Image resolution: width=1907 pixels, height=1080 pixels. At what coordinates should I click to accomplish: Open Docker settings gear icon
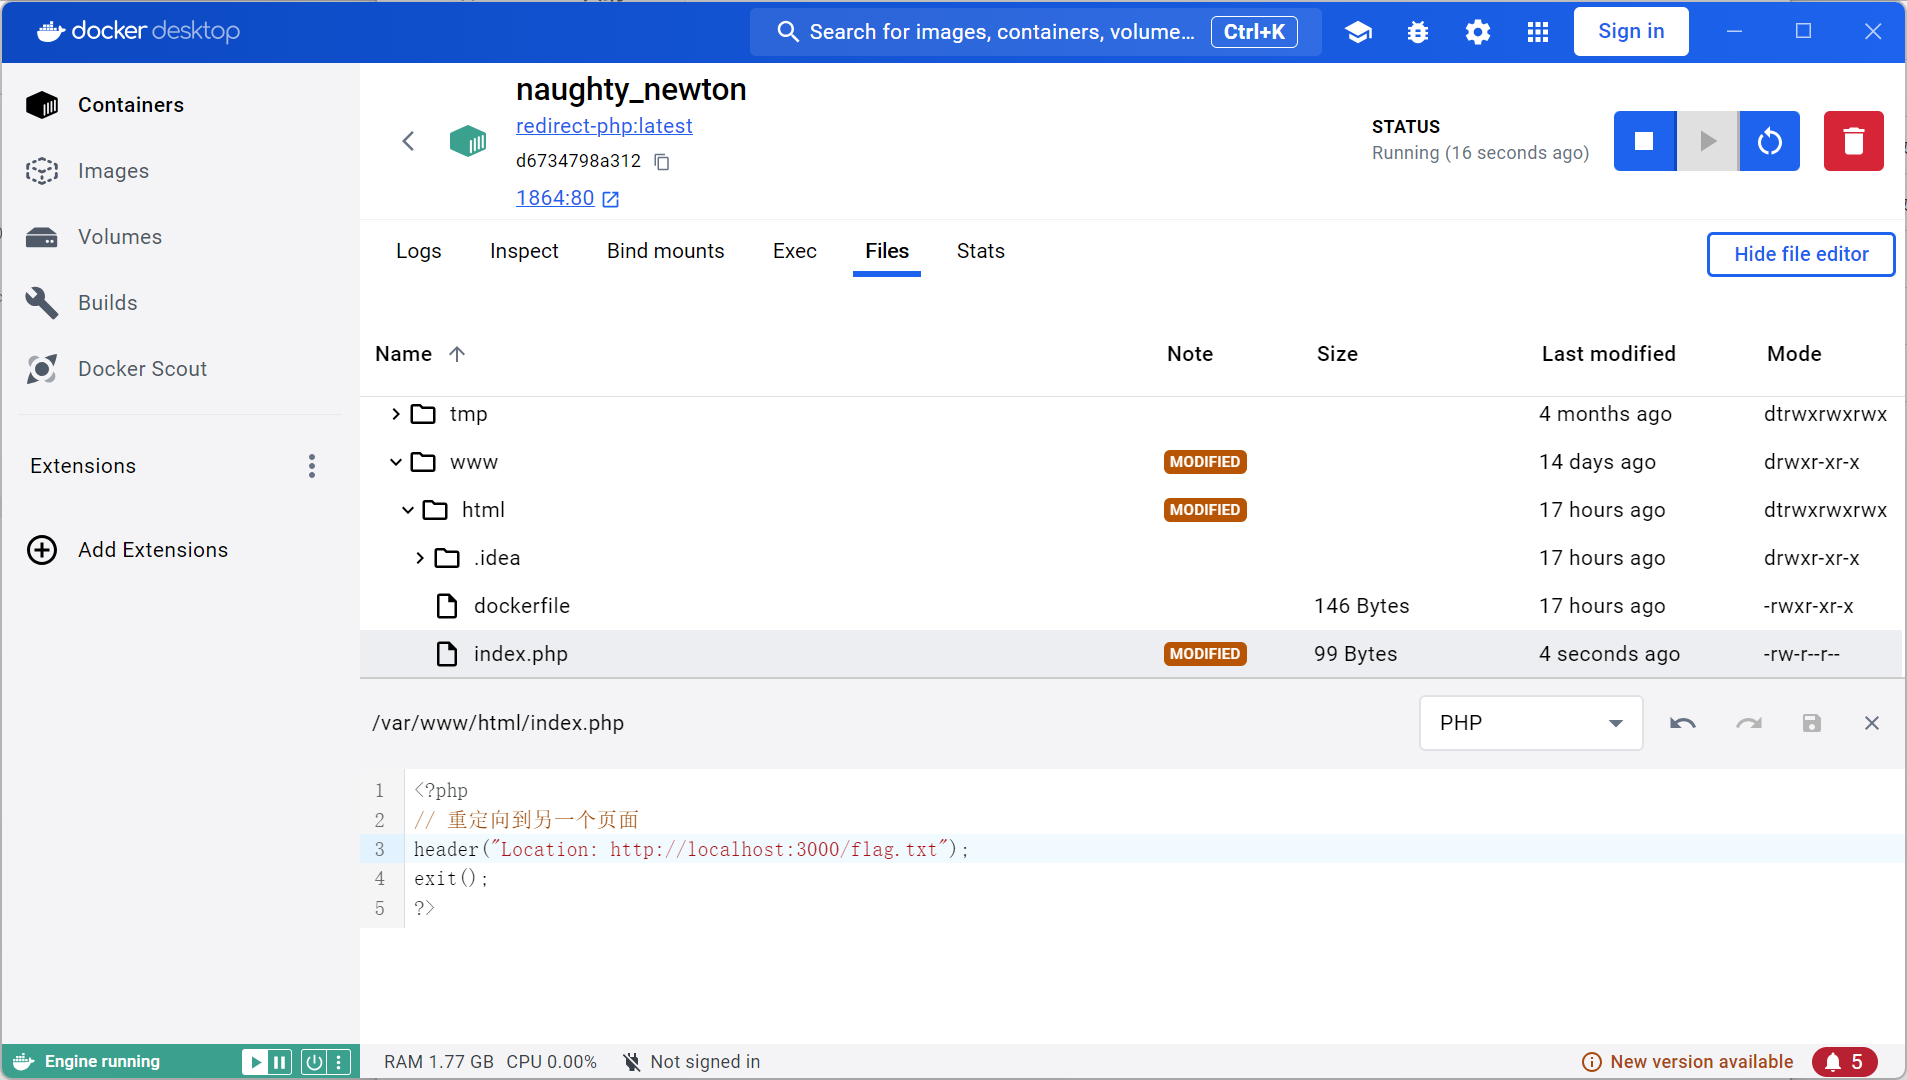coord(1478,32)
